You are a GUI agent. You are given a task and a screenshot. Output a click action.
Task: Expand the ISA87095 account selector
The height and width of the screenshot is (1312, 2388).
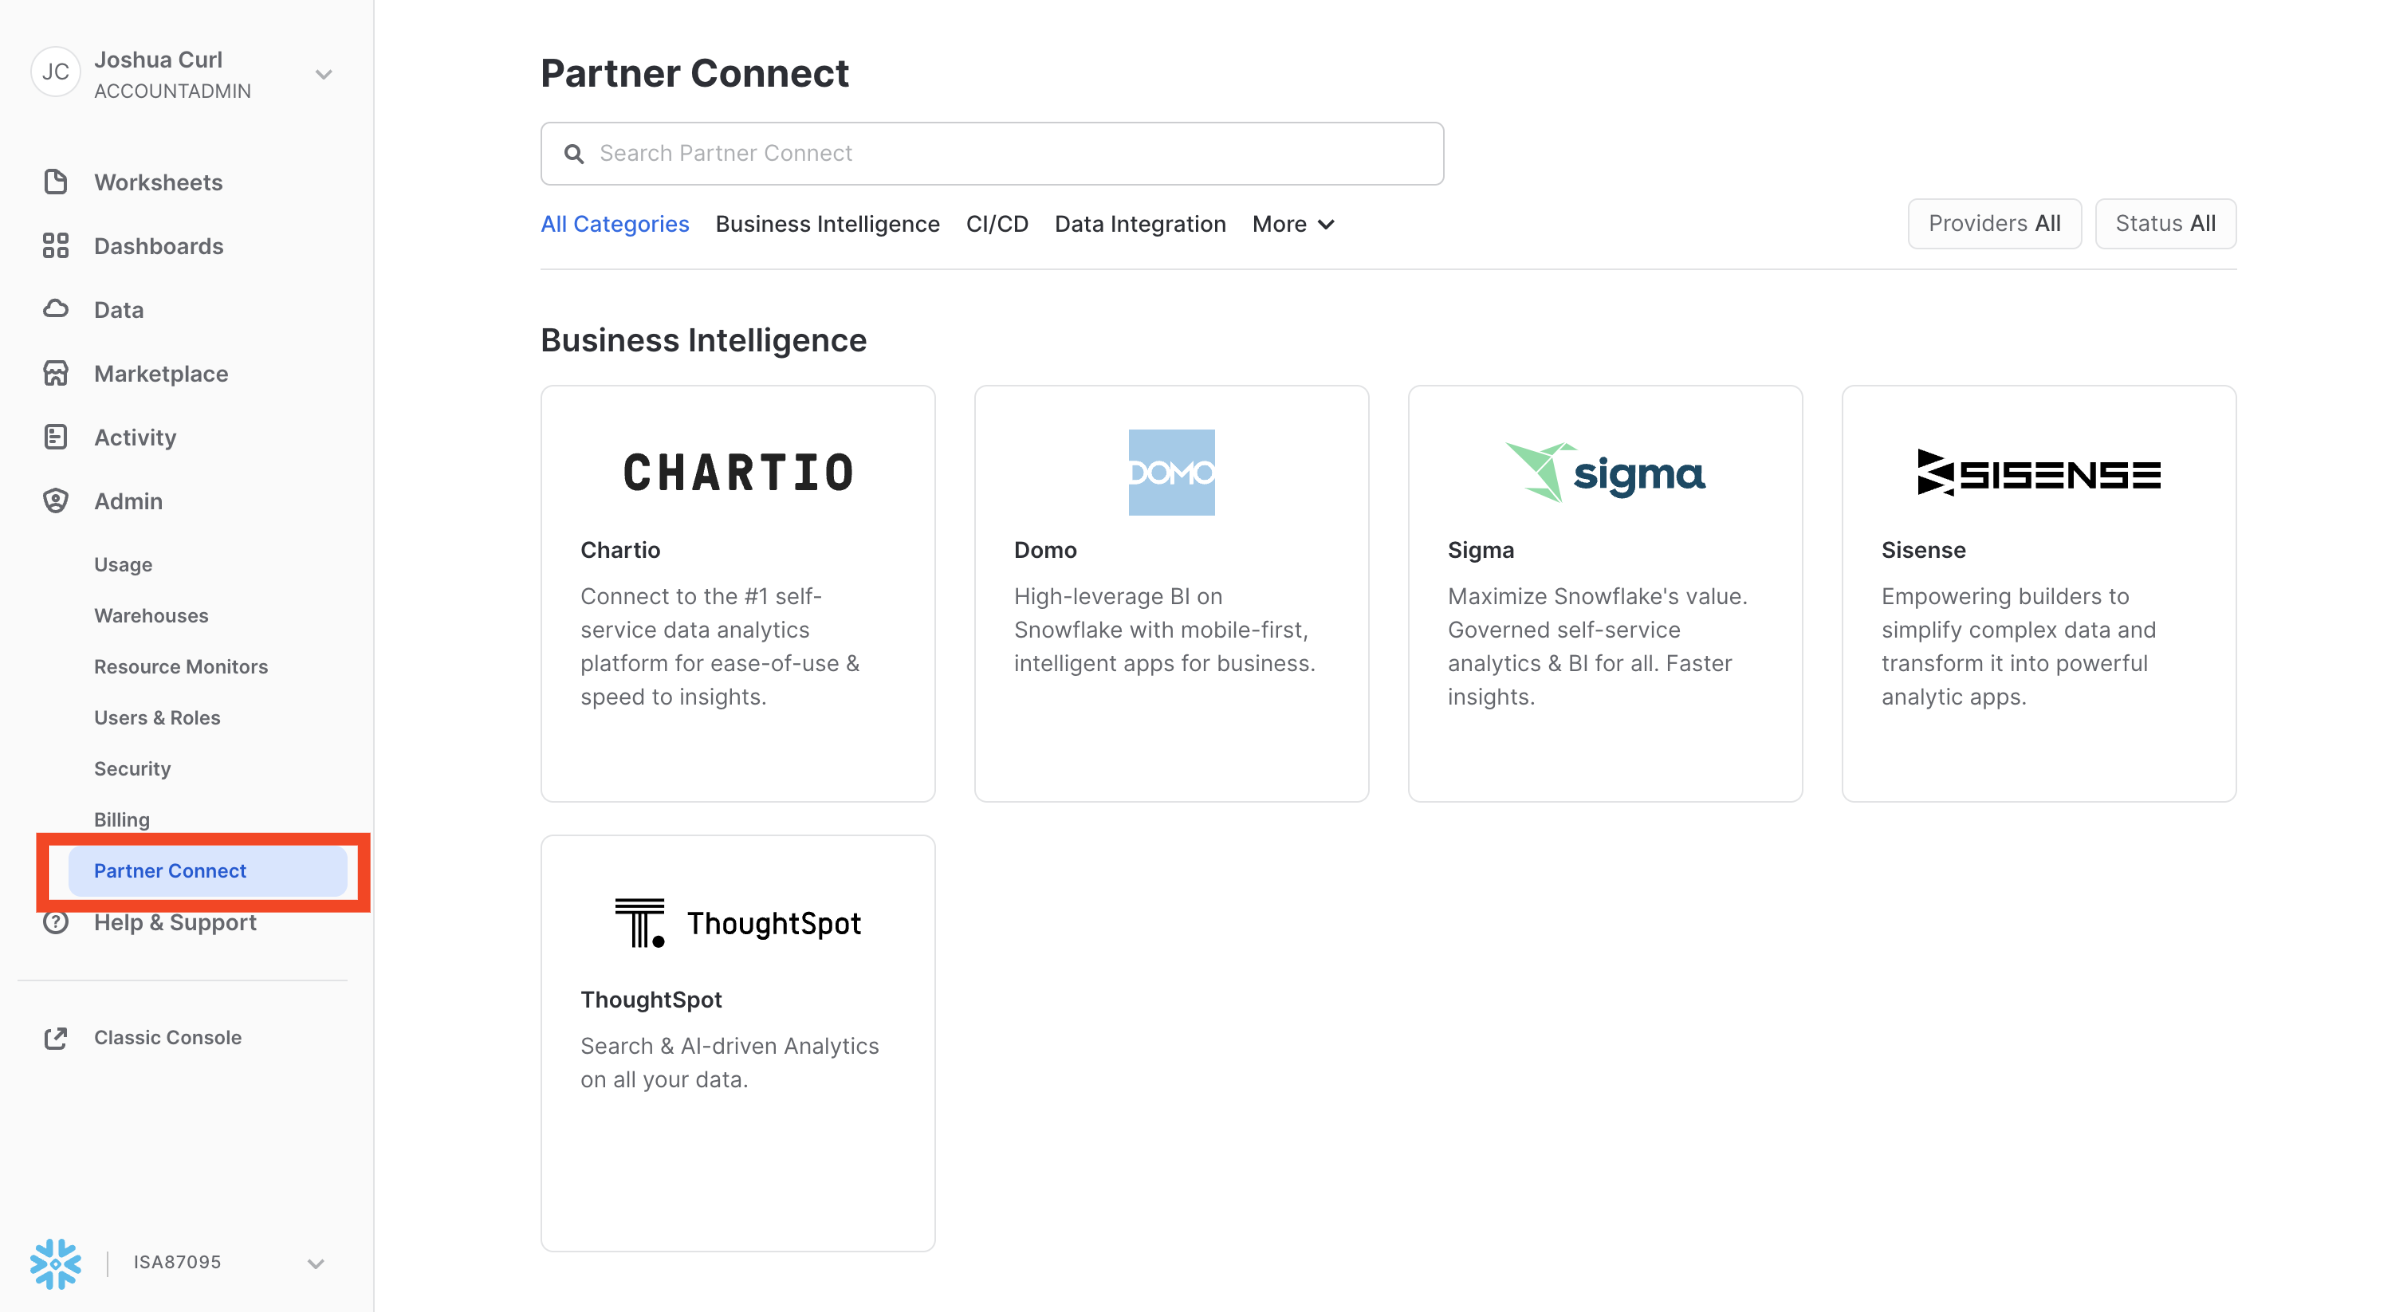coord(315,1263)
